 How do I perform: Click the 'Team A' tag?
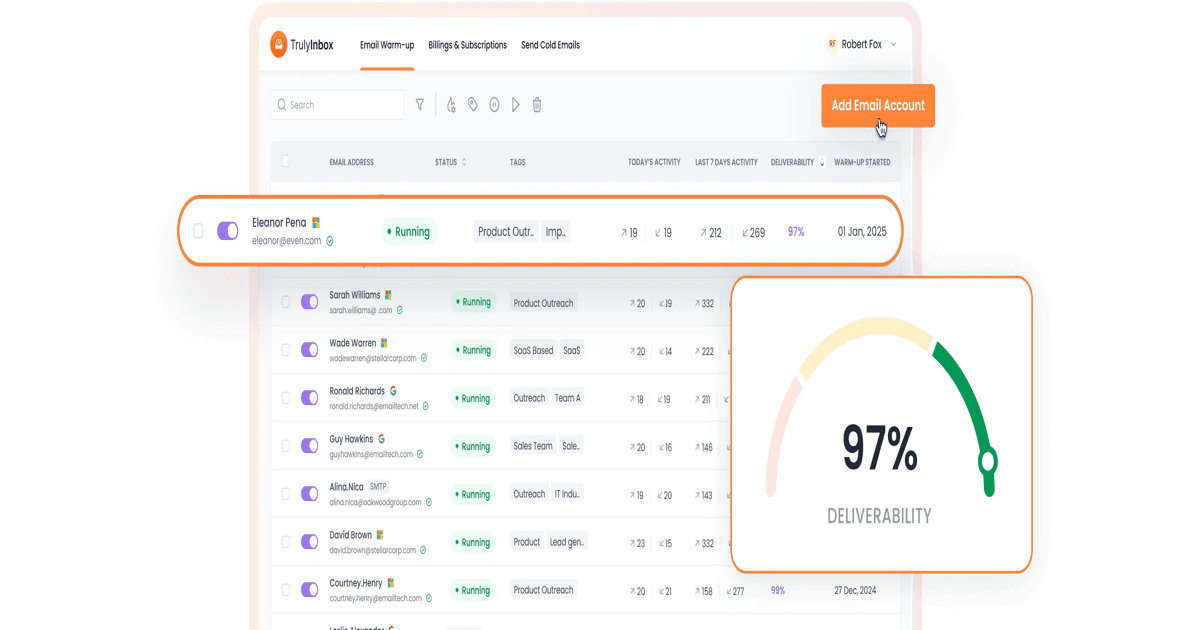click(x=567, y=398)
